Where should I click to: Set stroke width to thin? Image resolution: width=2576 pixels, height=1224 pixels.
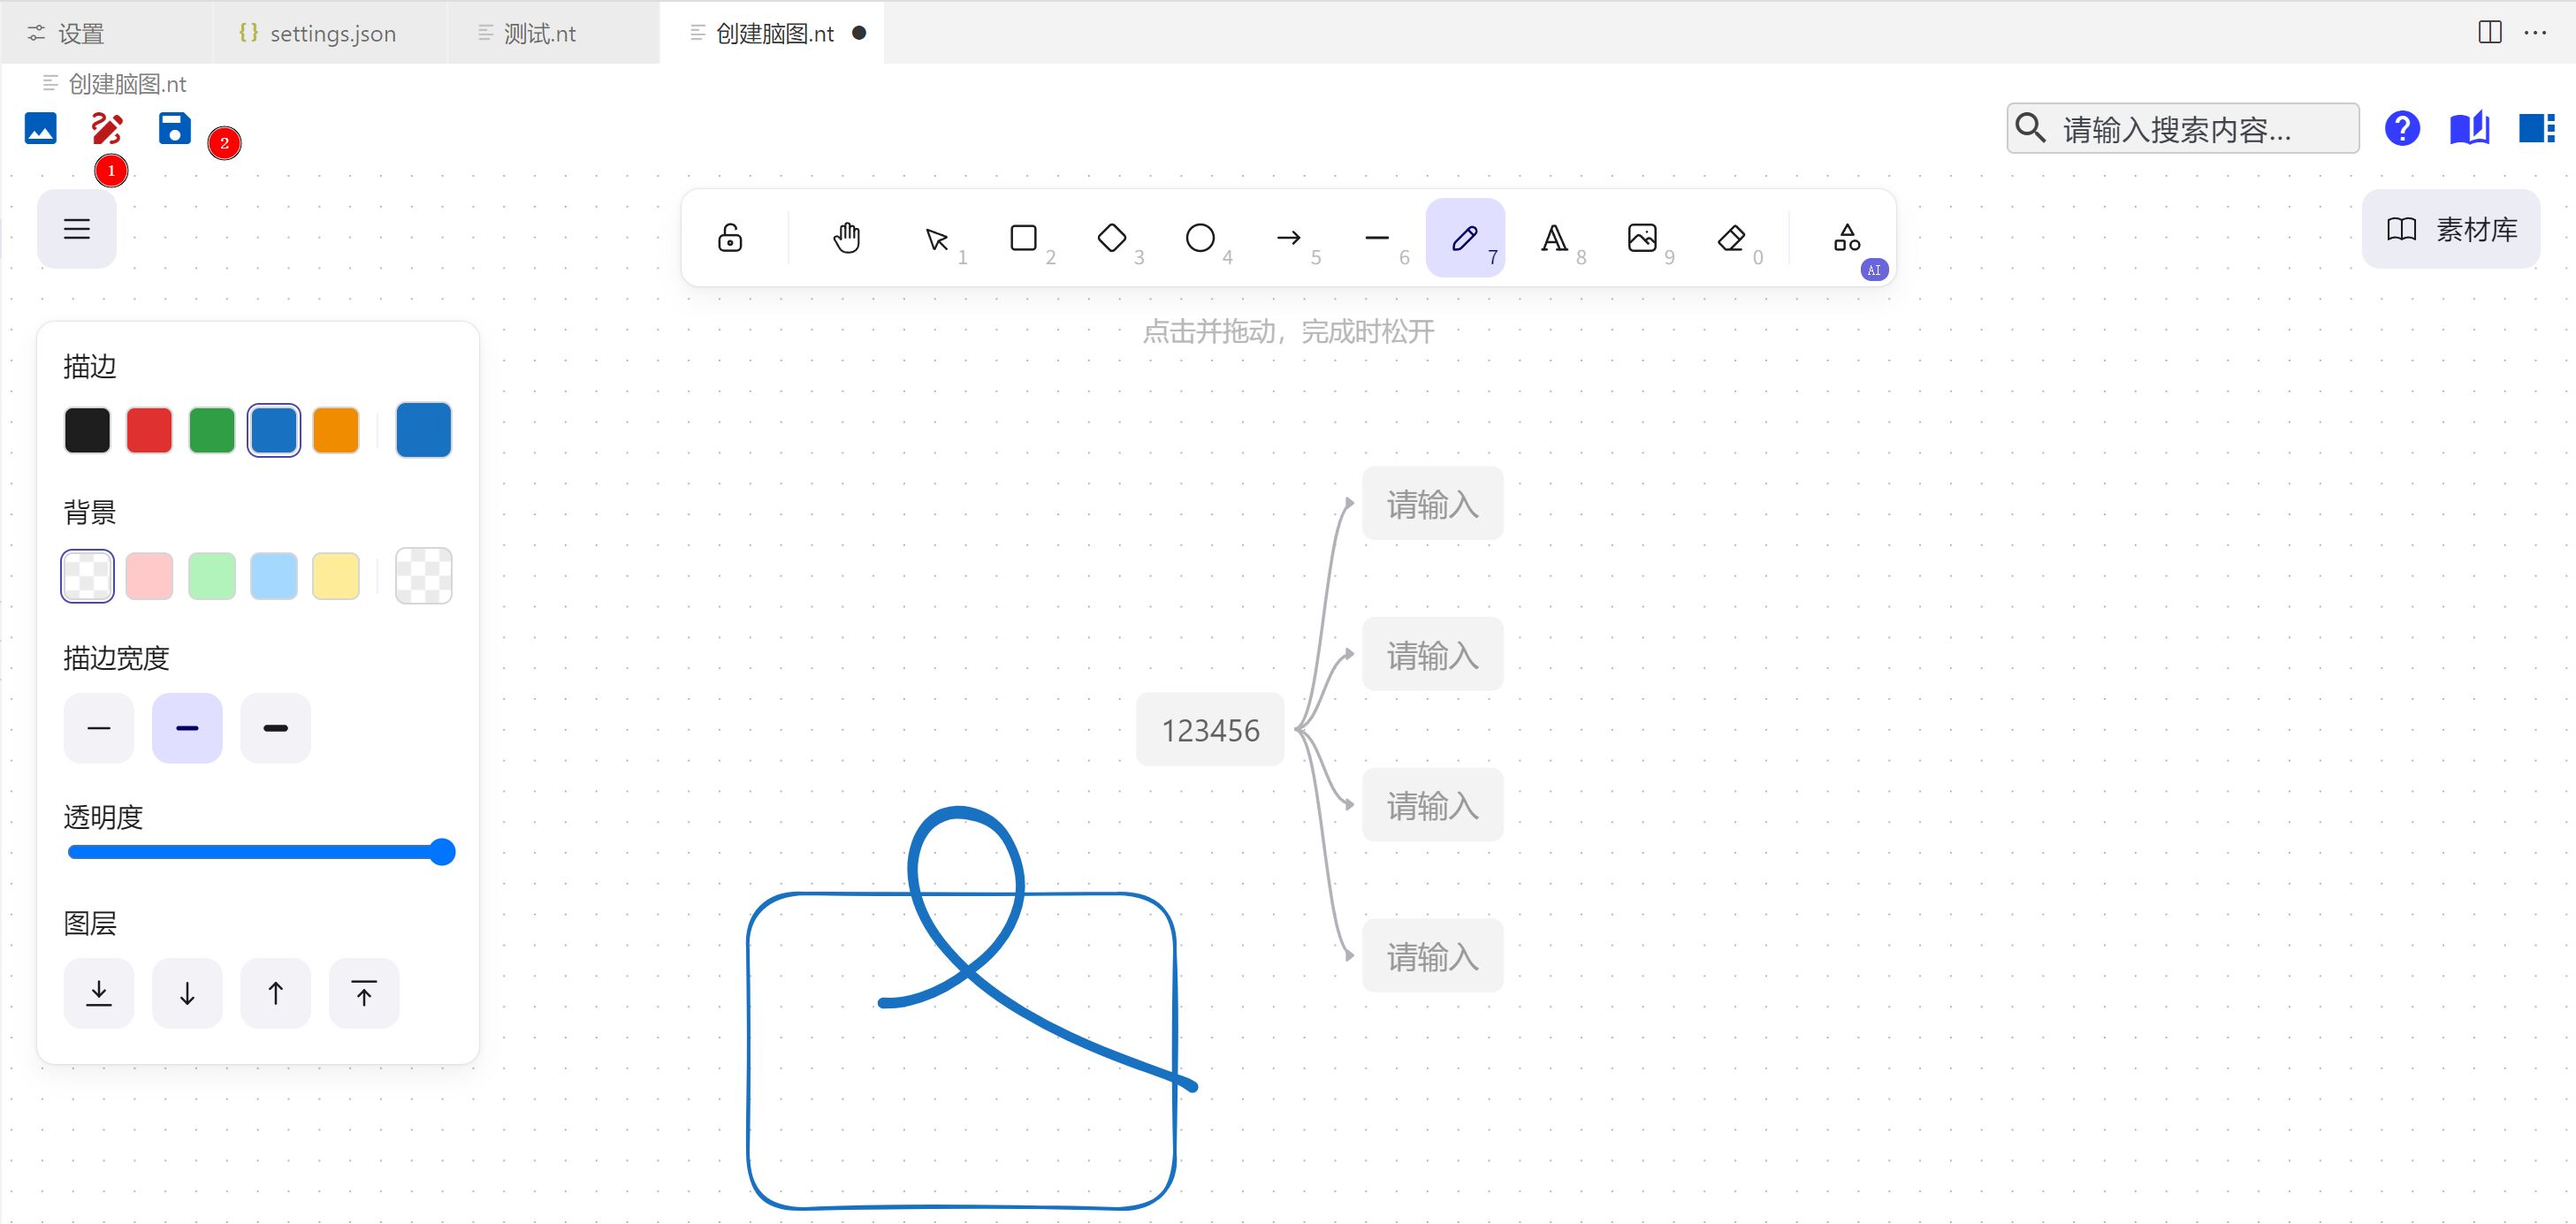pyautogui.click(x=98, y=728)
